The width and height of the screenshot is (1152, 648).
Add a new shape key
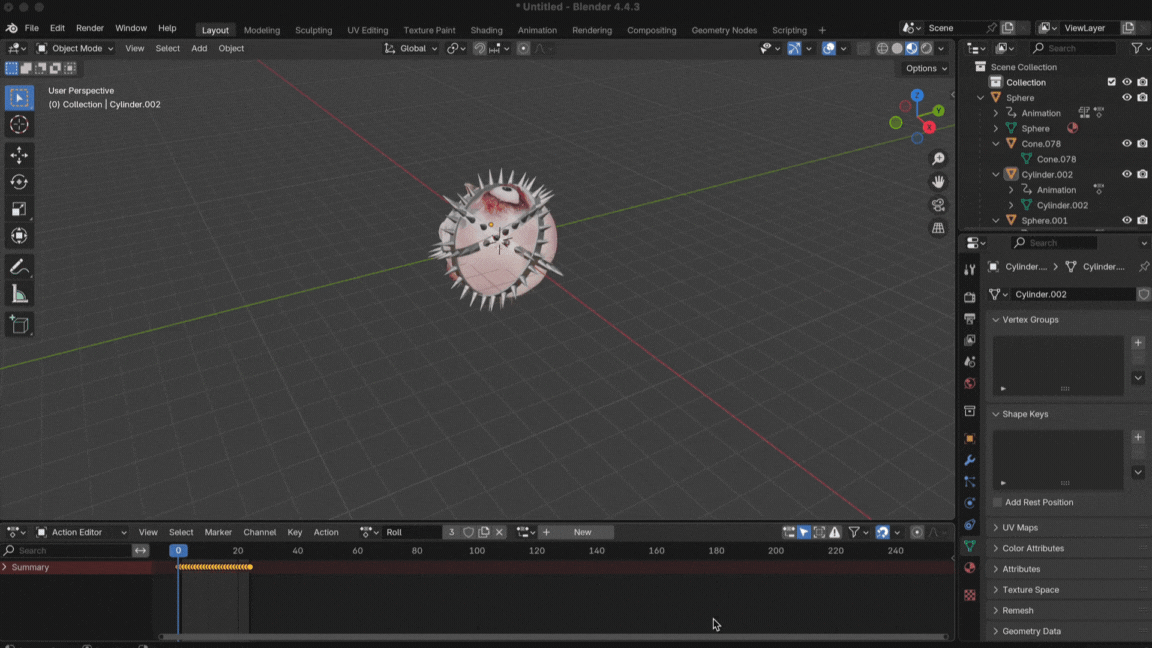coord(1138,437)
